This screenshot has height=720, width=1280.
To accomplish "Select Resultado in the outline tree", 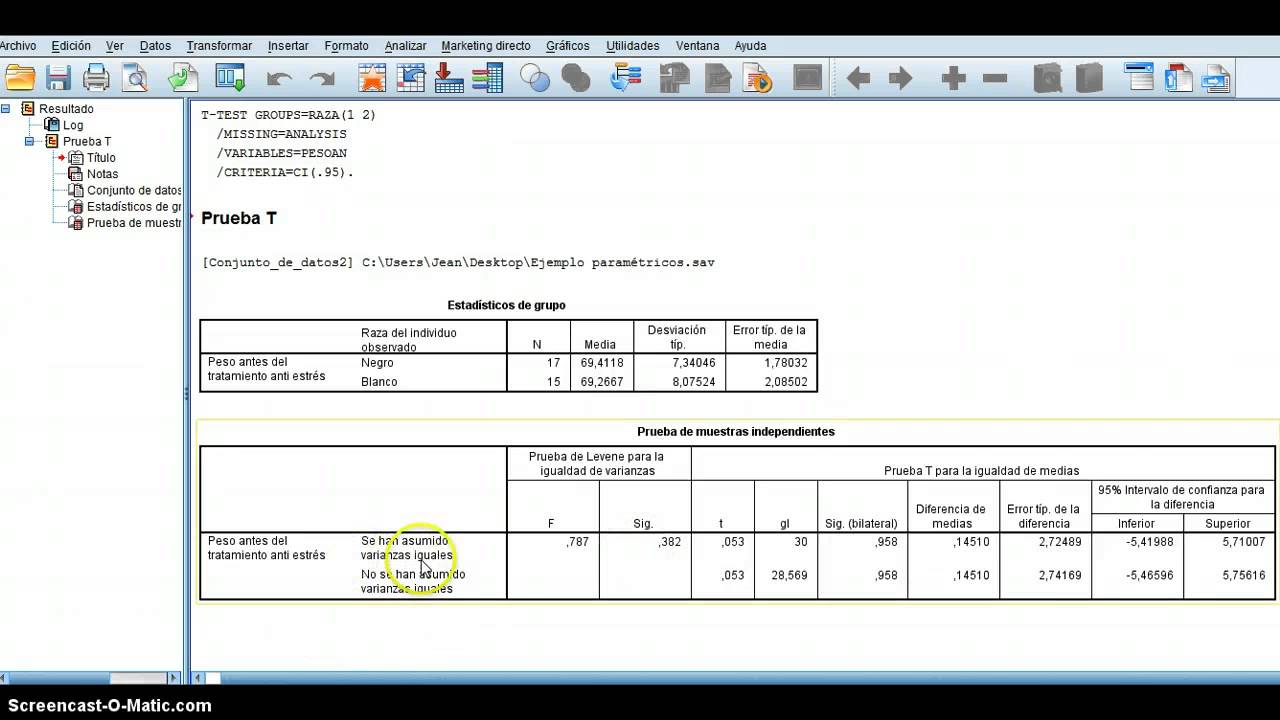I will pyautogui.click(x=66, y=109).
